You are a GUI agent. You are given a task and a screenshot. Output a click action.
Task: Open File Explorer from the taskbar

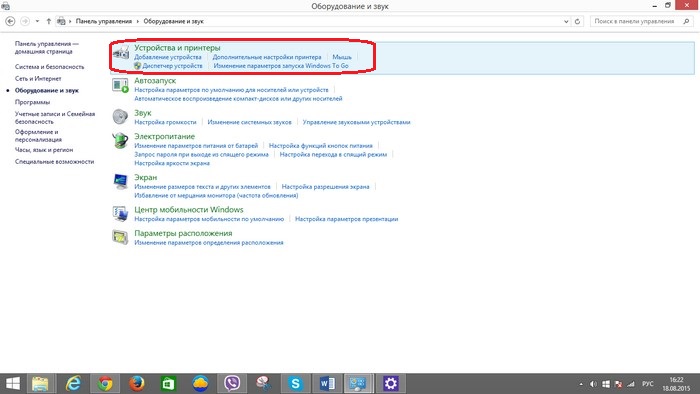coord(40,383)
